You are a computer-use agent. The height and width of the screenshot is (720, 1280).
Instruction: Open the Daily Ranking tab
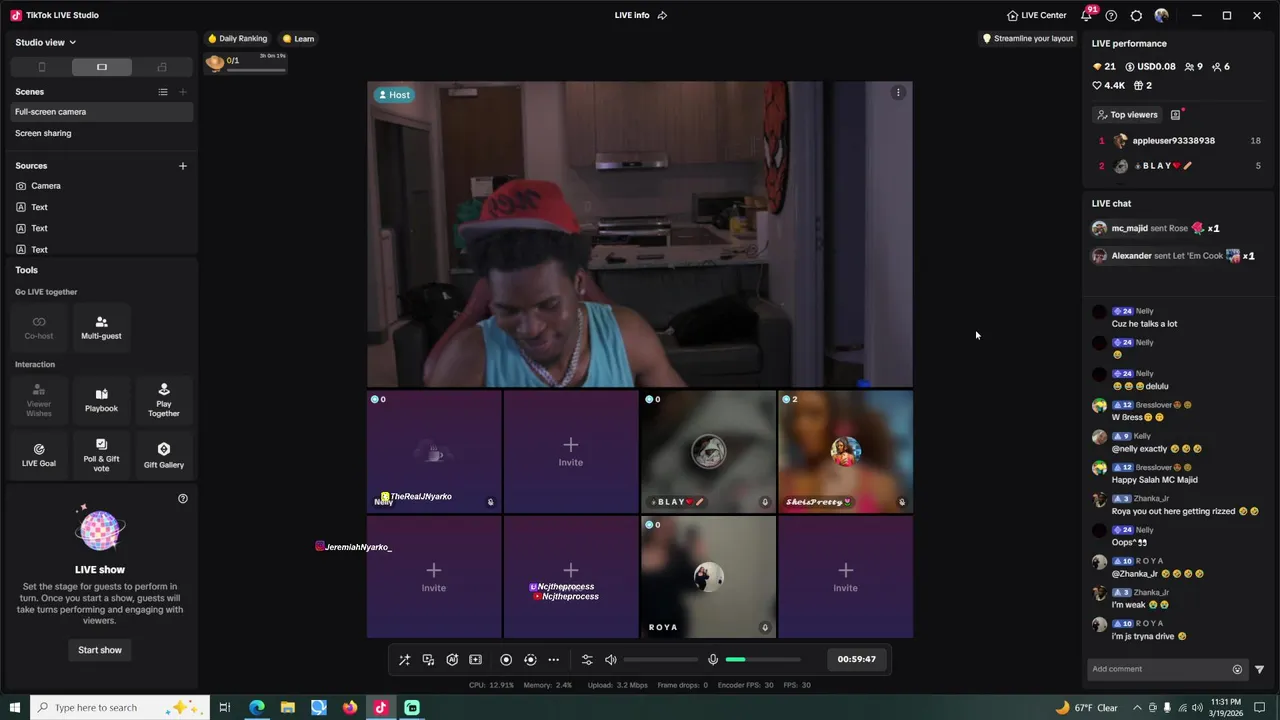click(x=238, y=39)
